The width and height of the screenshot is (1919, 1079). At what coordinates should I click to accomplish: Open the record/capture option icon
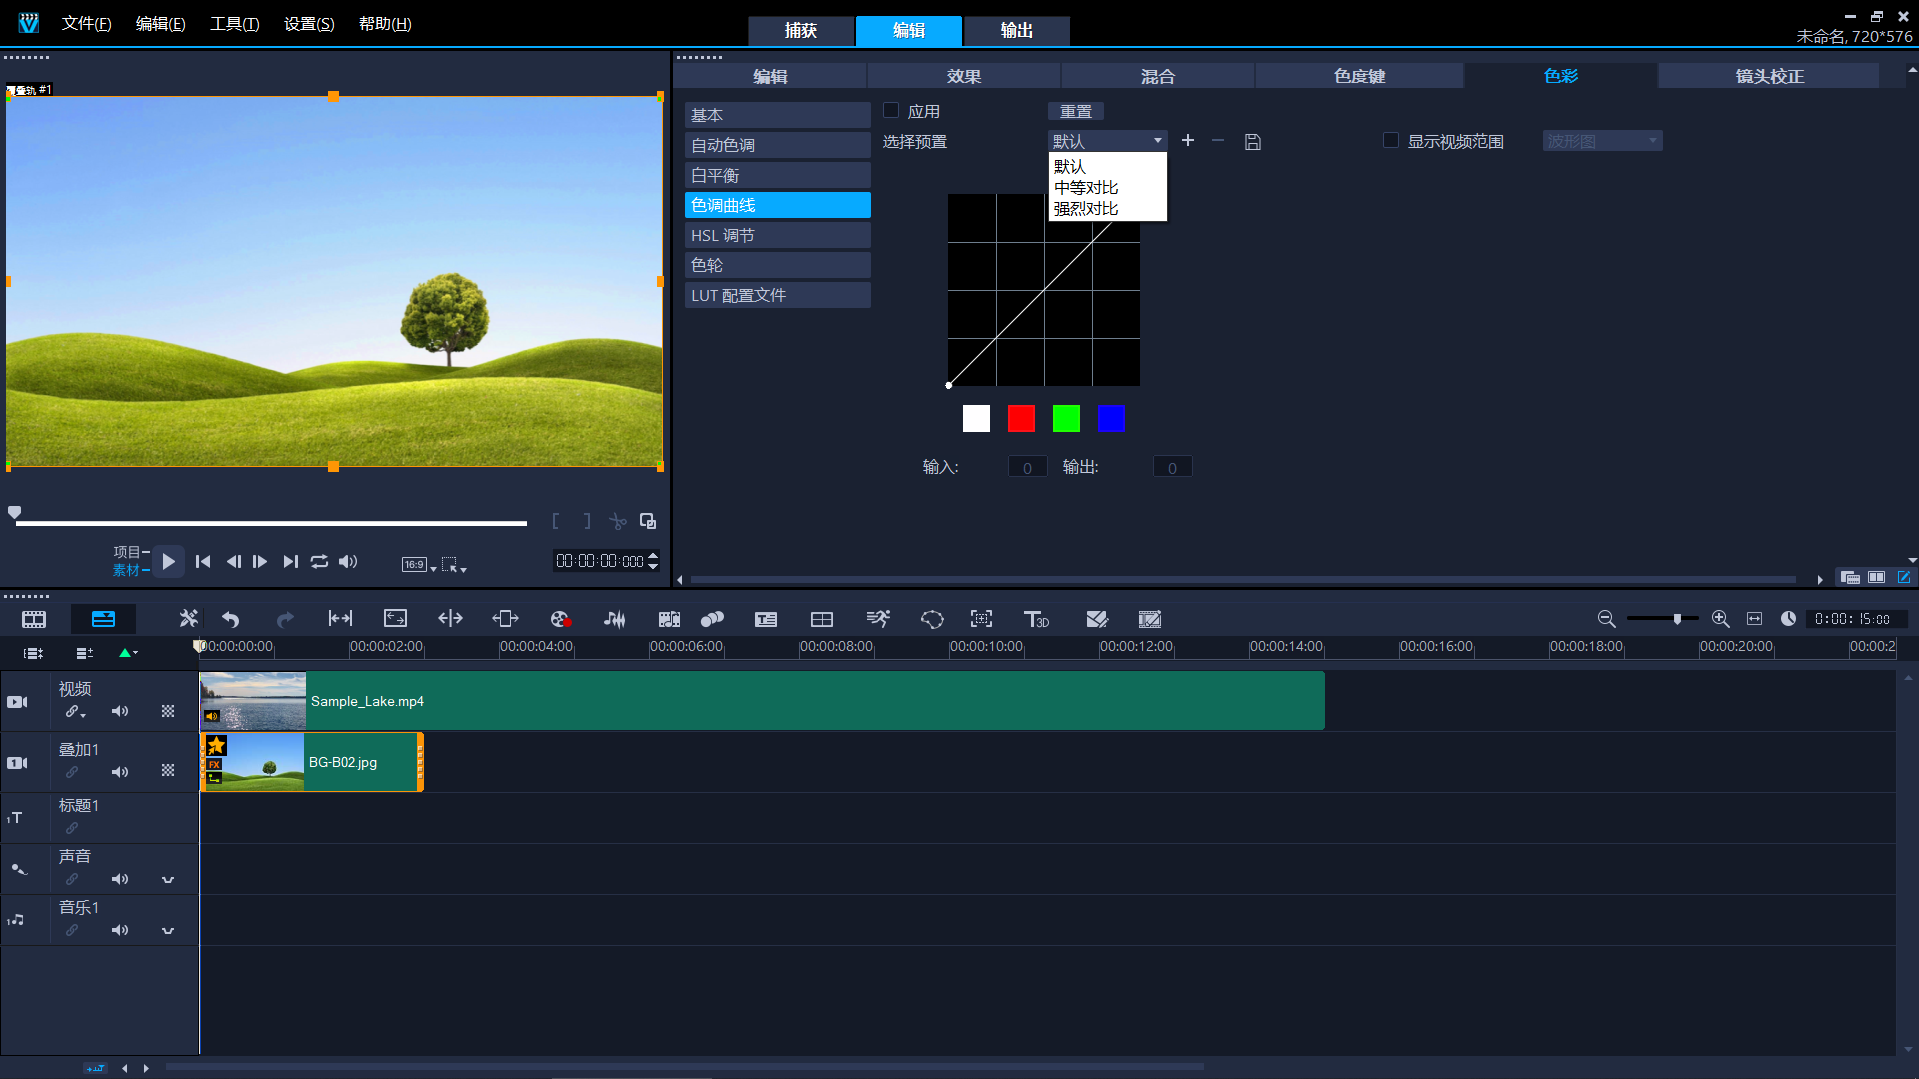(x=560, y=619)
